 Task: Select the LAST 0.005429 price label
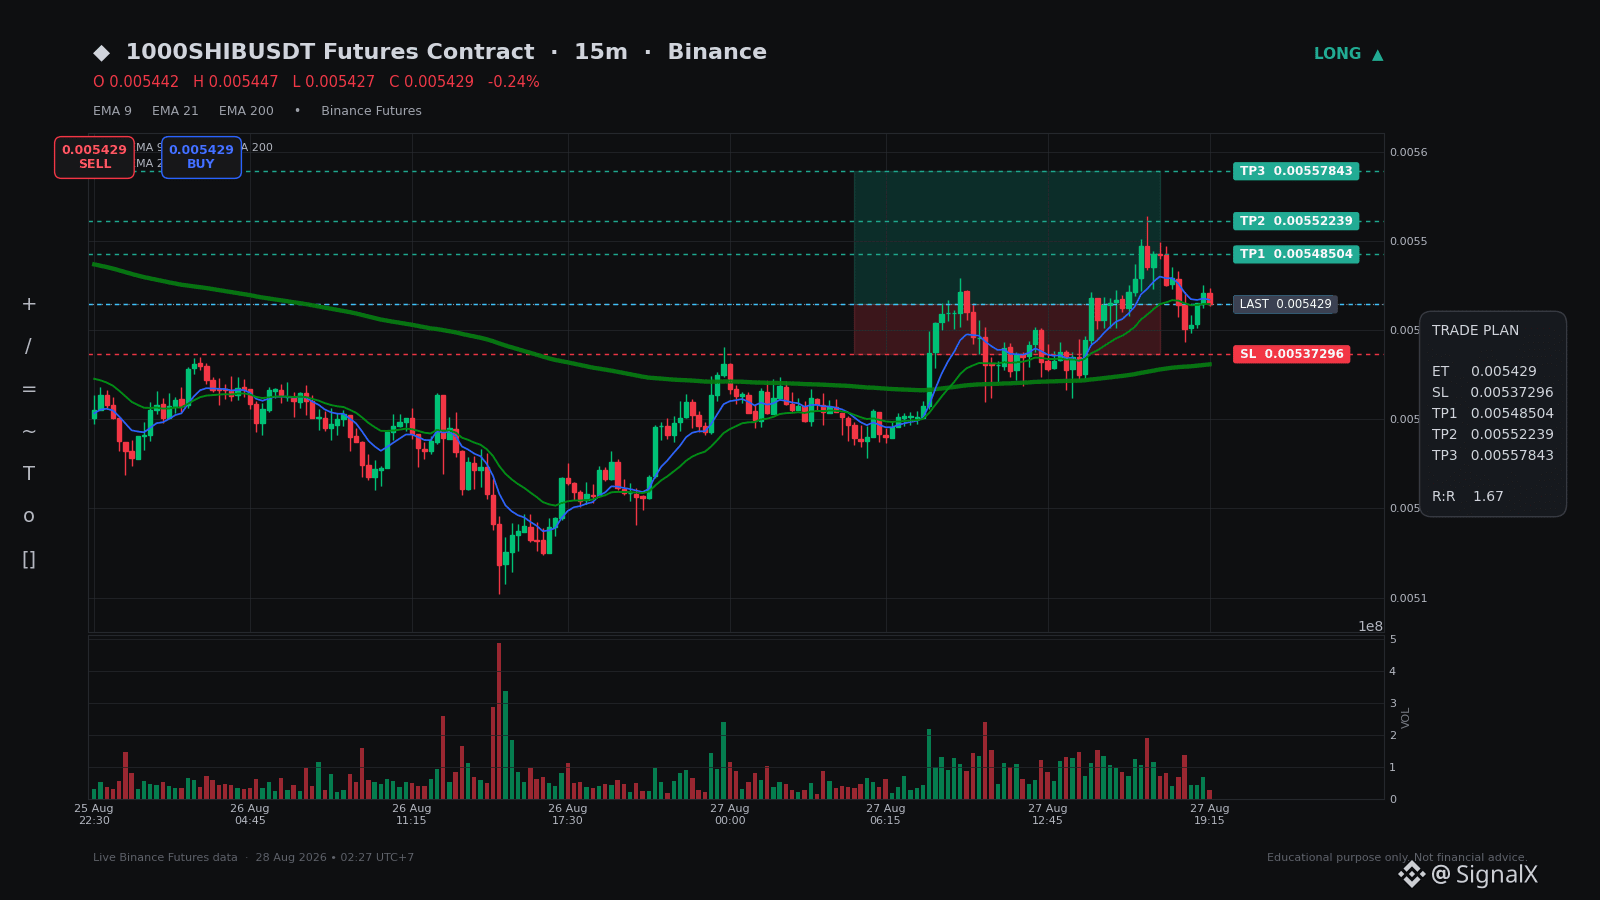point(1285,304)
